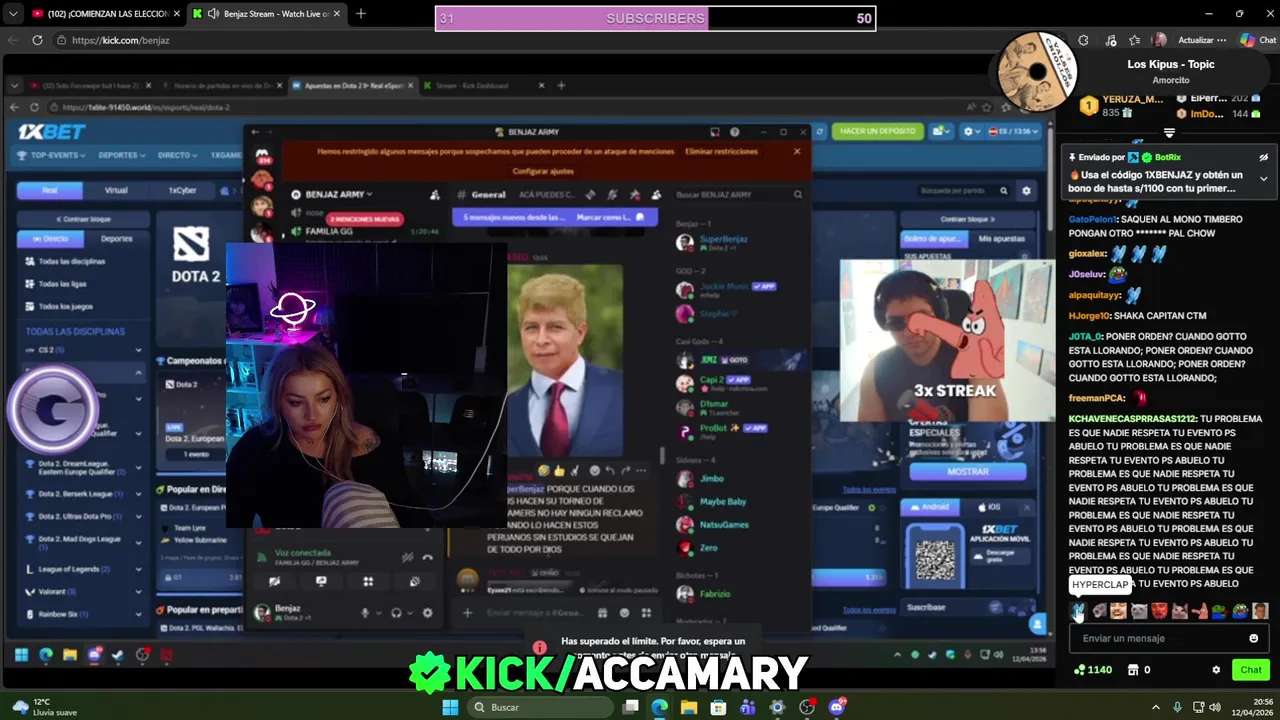Open Discord help question-mark icon
Screen dimensions: 1280x720
point(735,132)
